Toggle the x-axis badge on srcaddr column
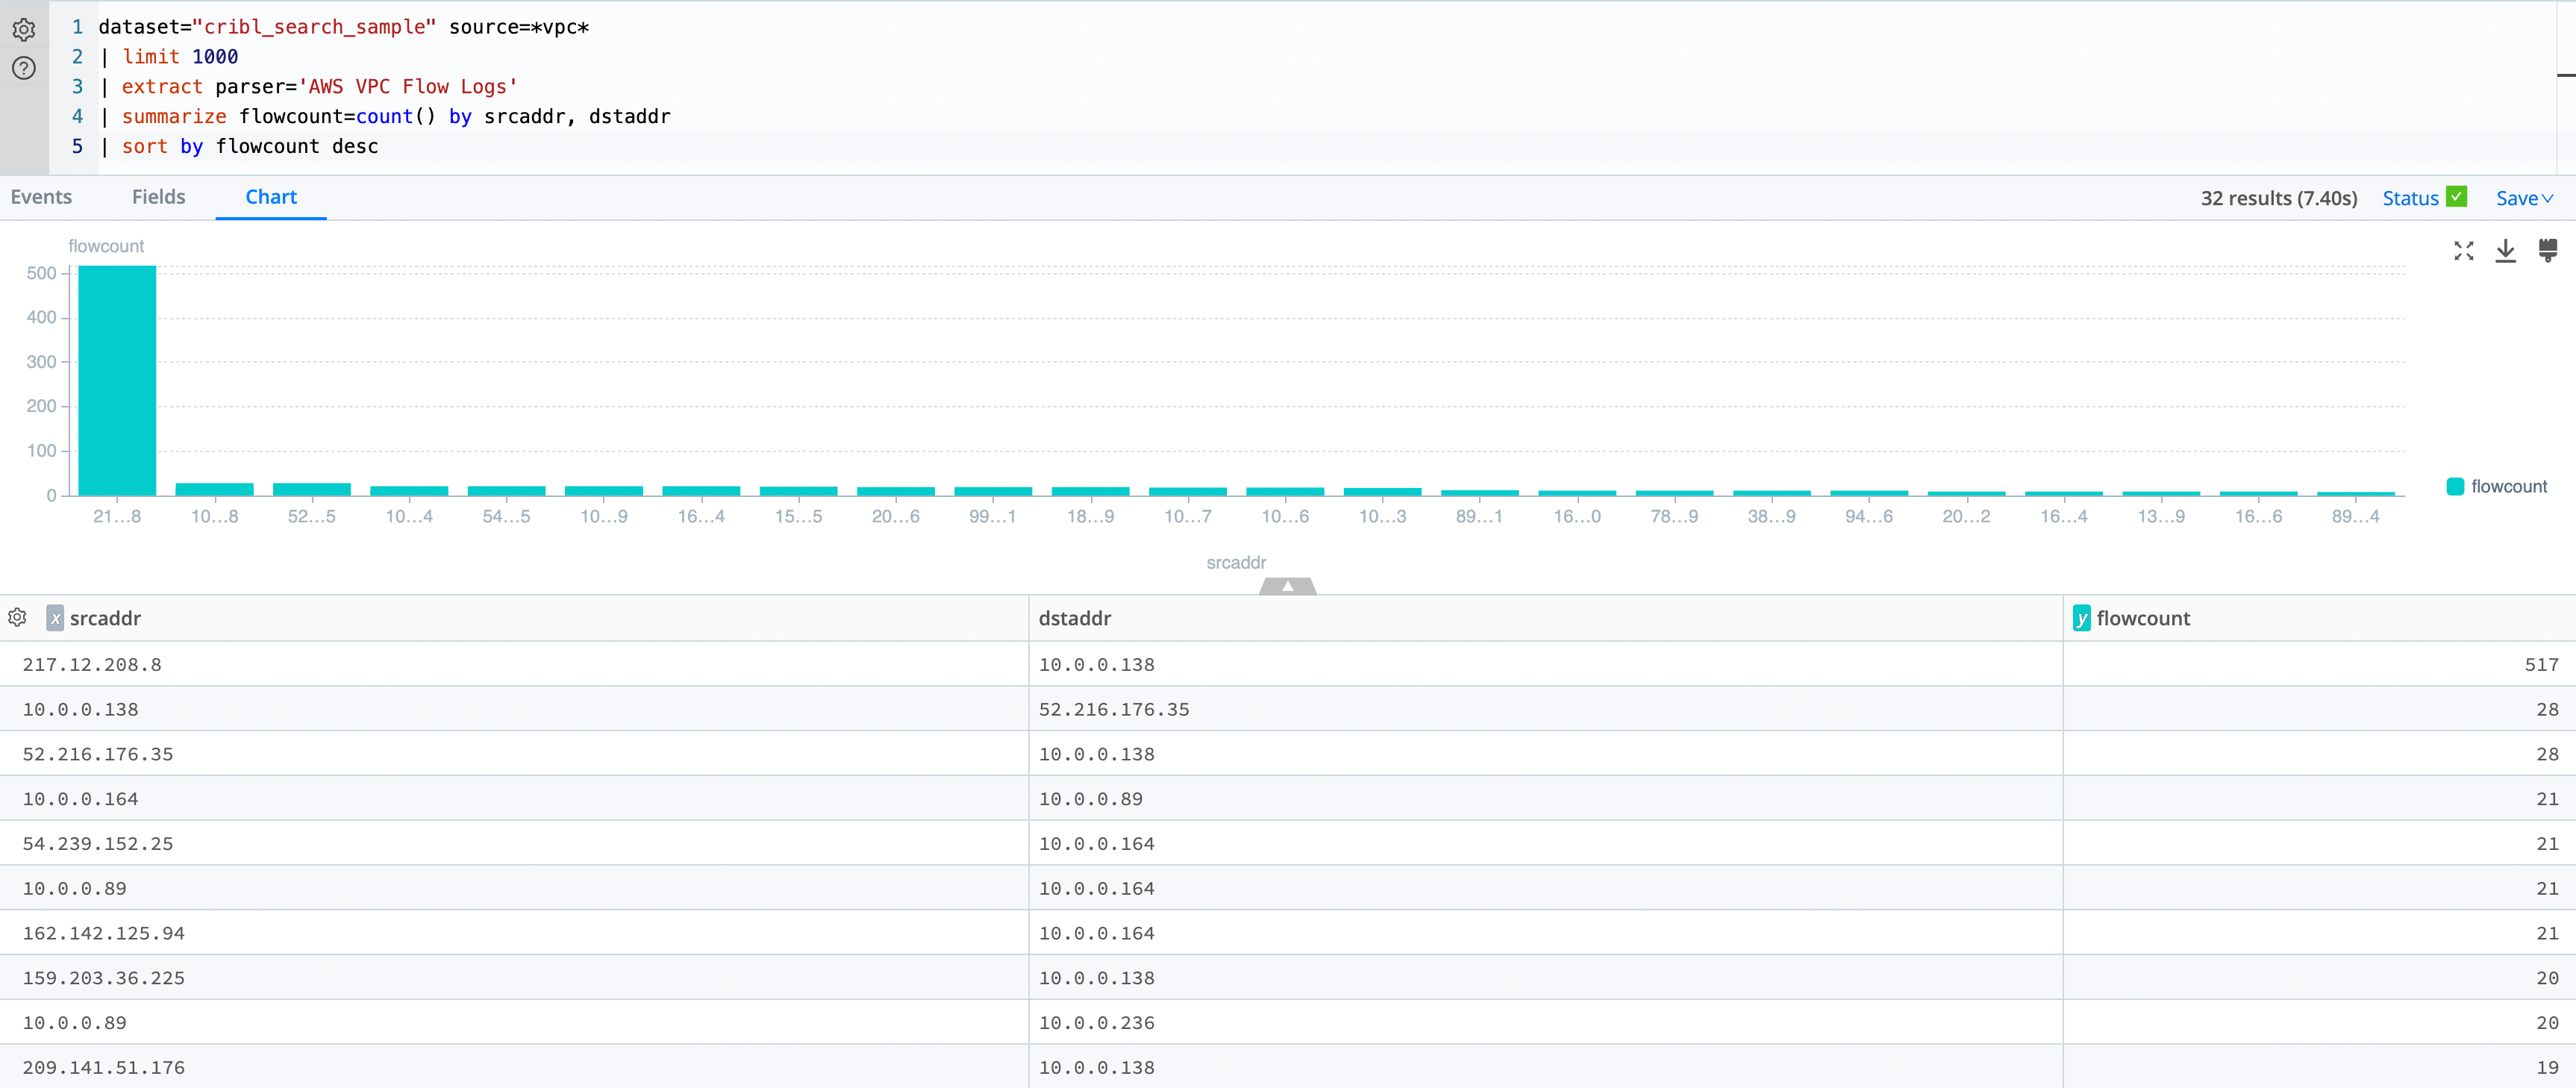This screenshot has width=2576, height=1088. (55, 618)
